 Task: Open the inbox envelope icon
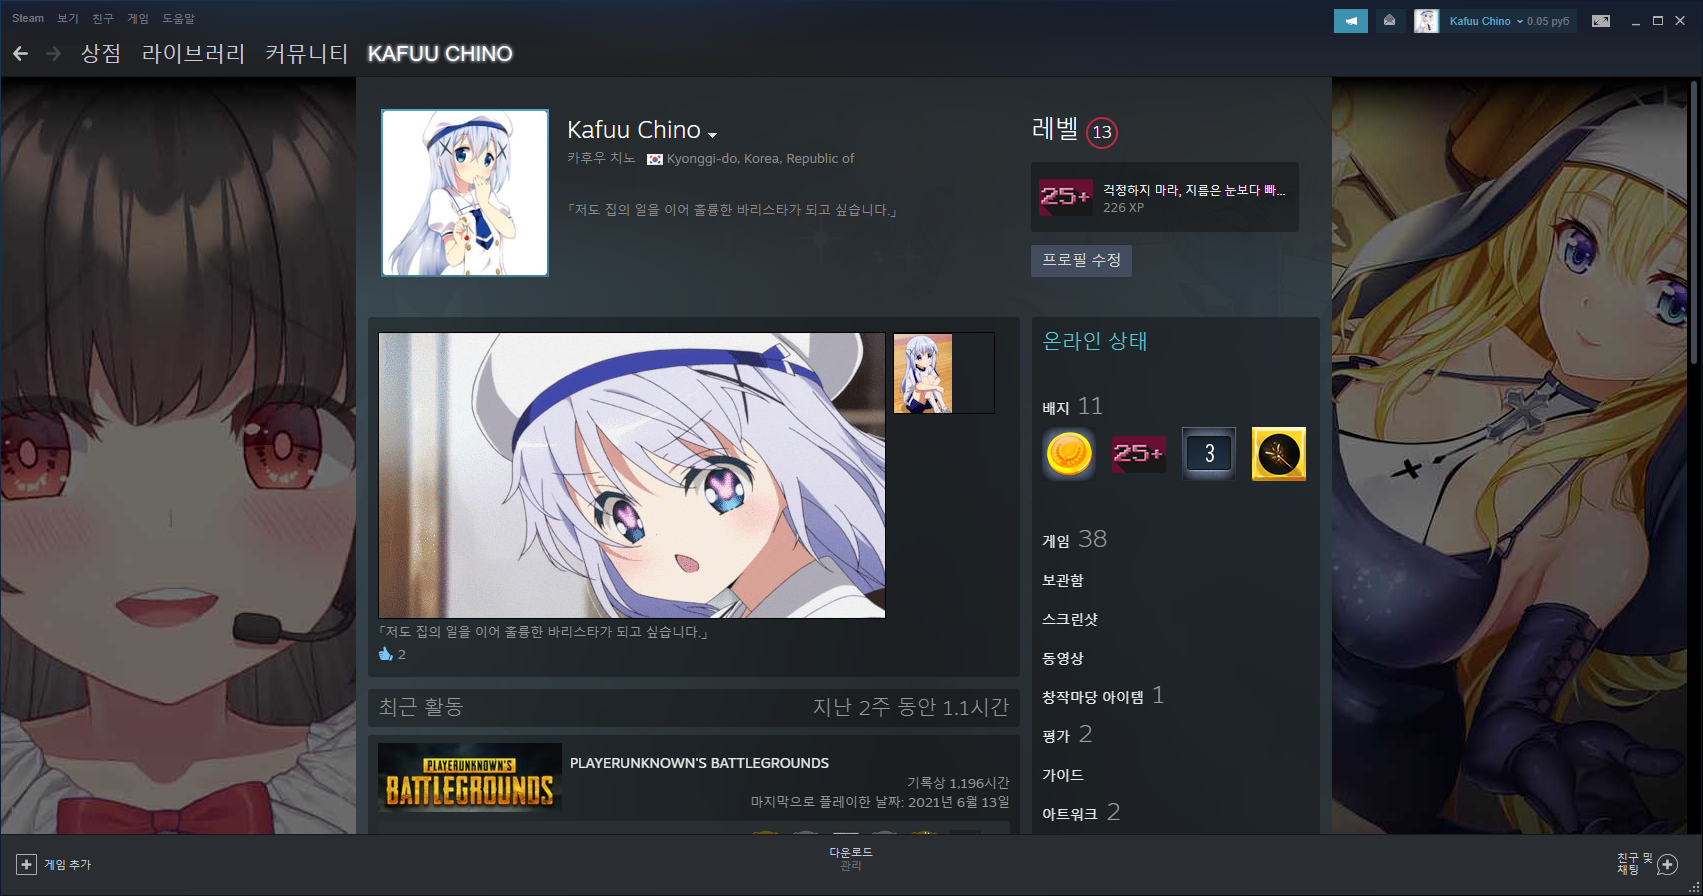click(x=1389, y=21)
